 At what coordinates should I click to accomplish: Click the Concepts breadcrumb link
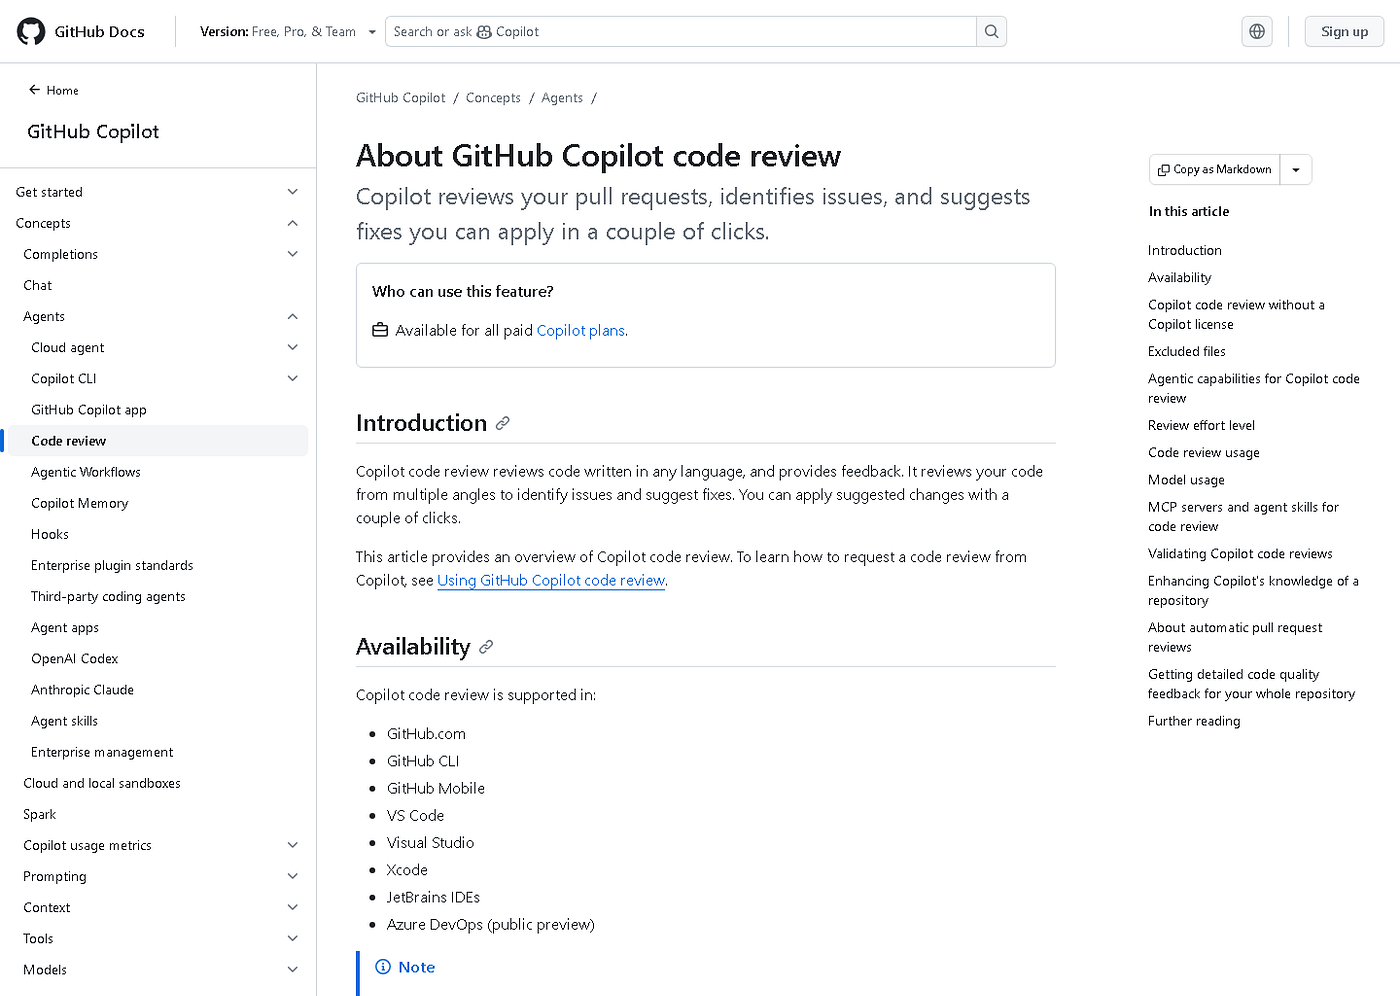click(x=493, y=98)
